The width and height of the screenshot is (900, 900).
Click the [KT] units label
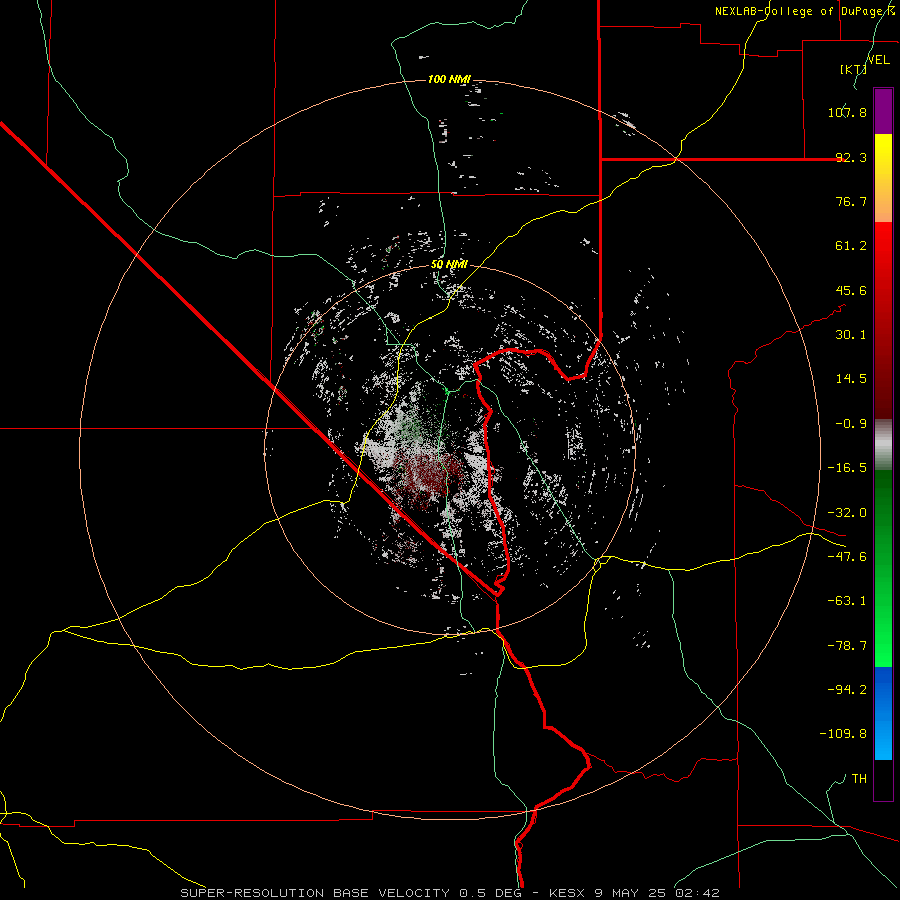pos(854,69)
